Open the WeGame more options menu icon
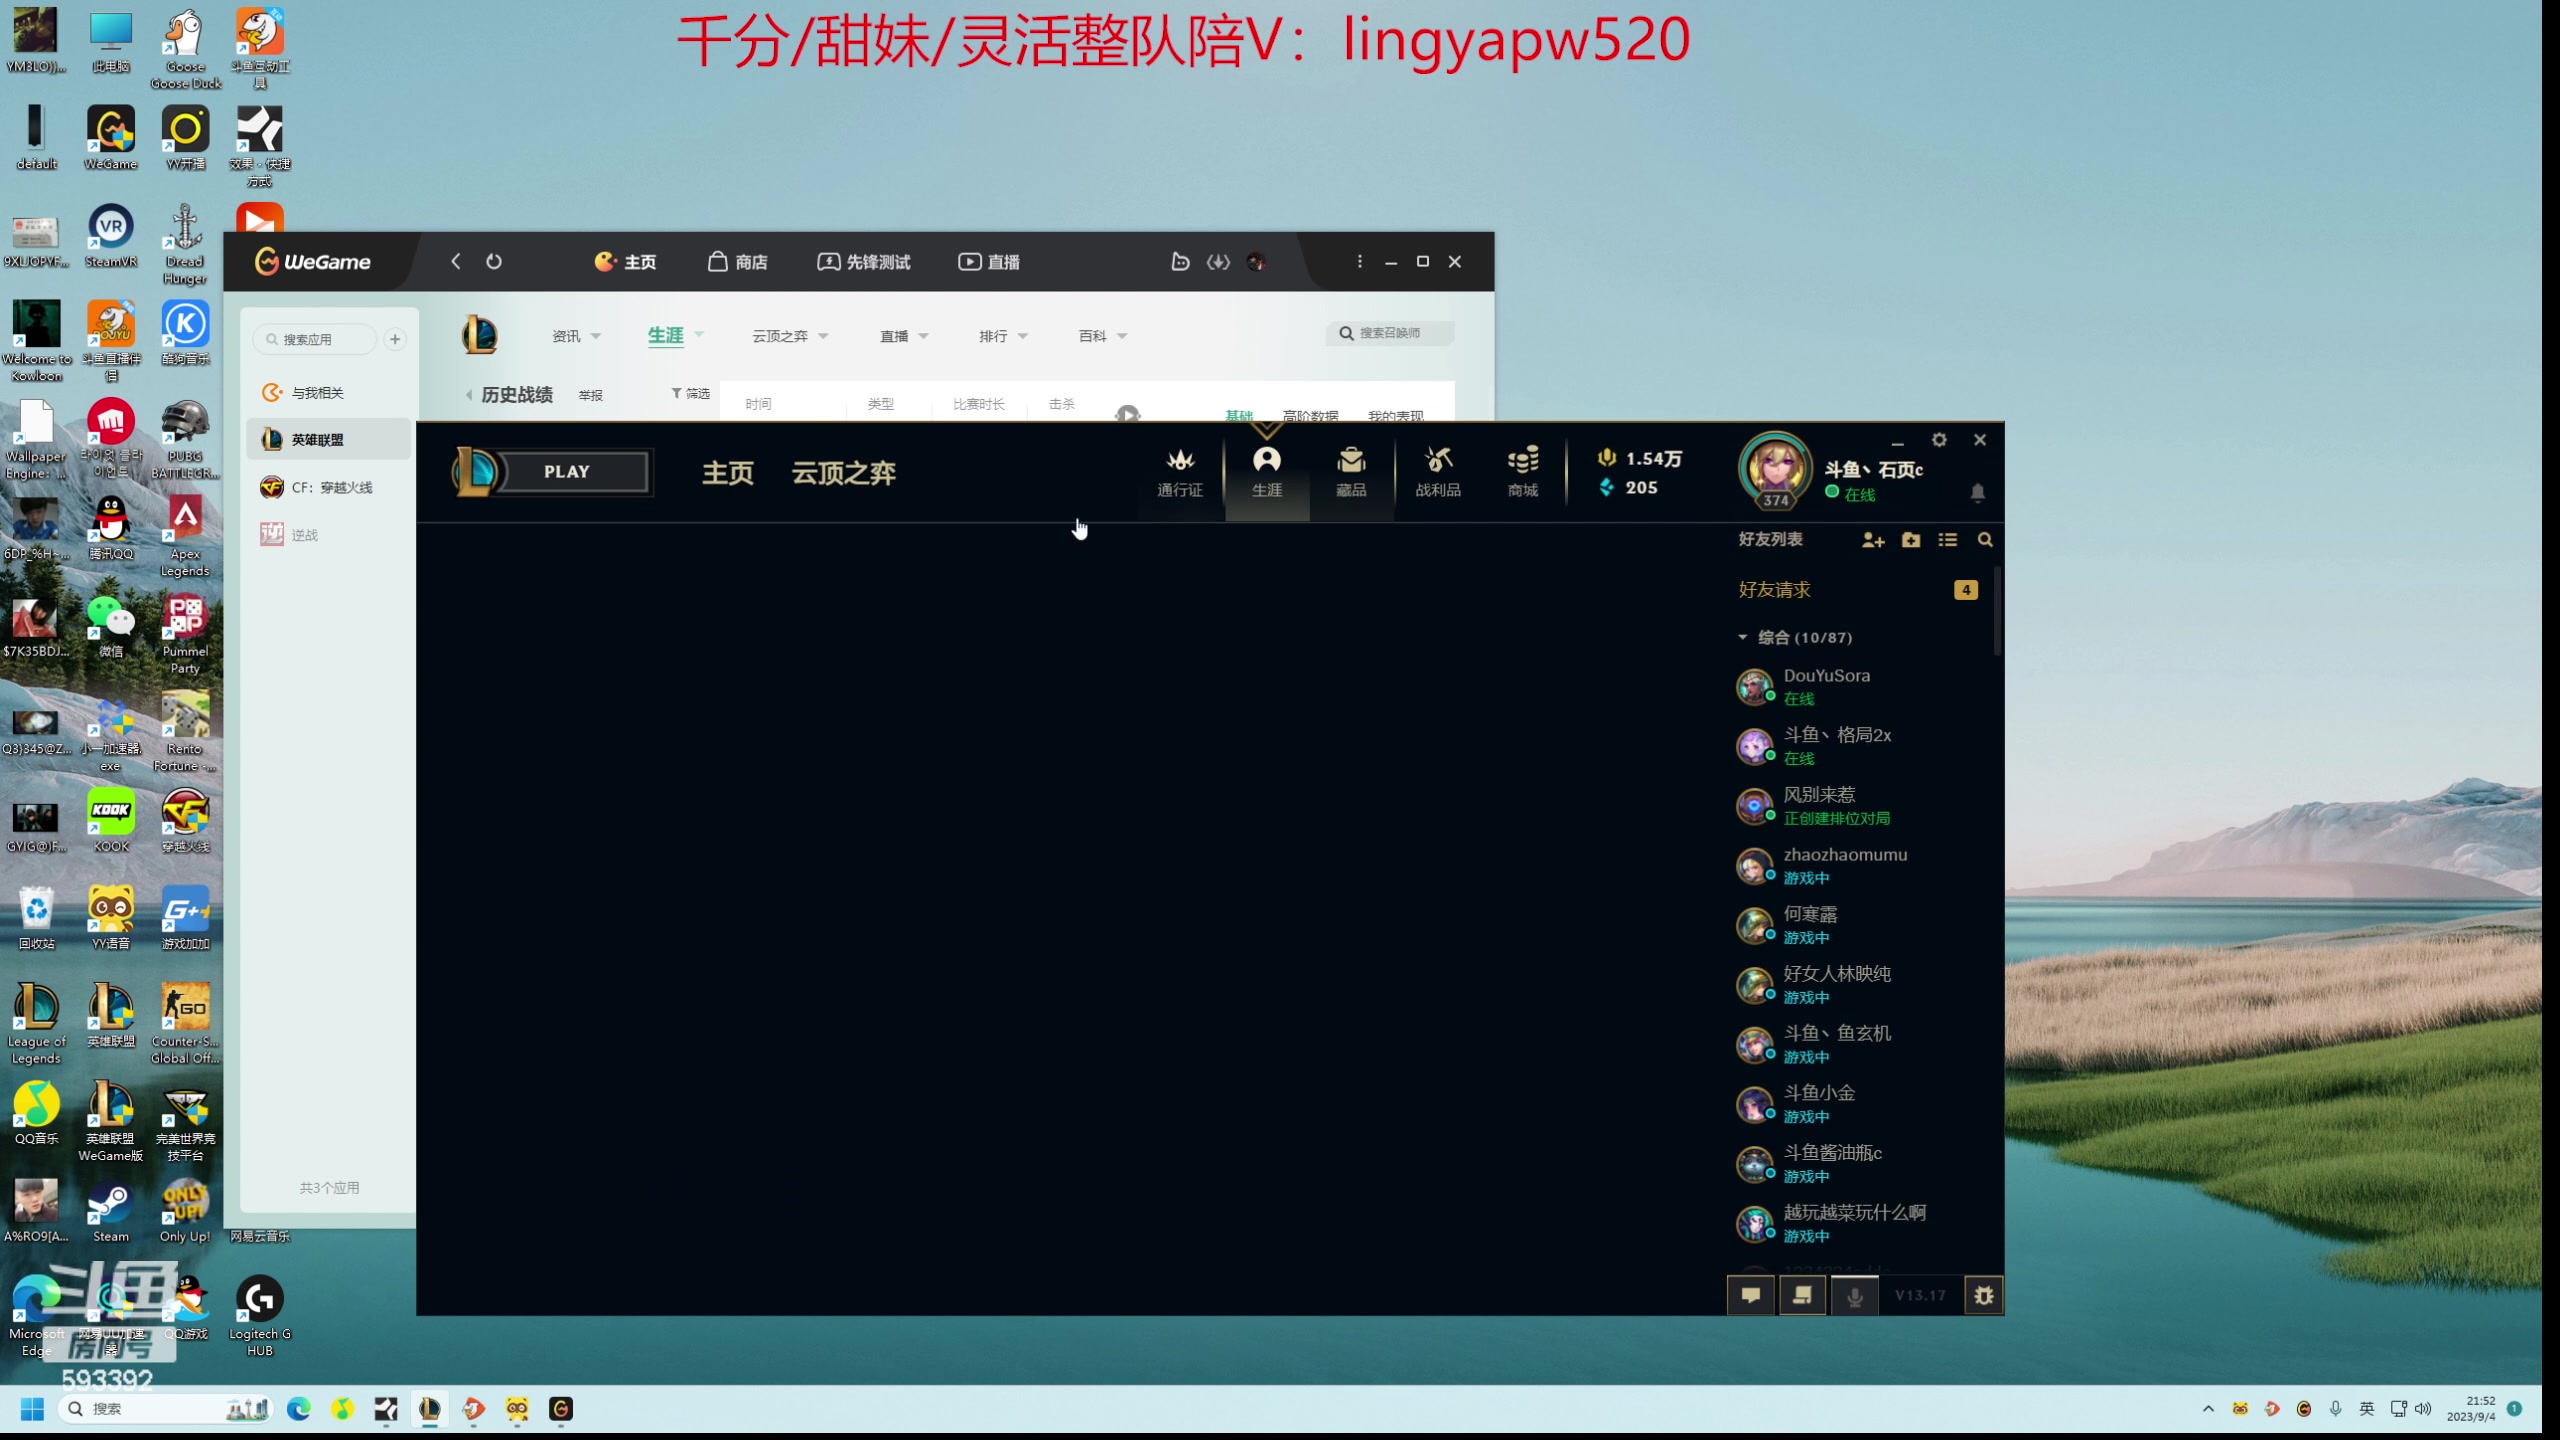The height and width of the screenshot is (1440, 2560). (x=1359, y=261)
